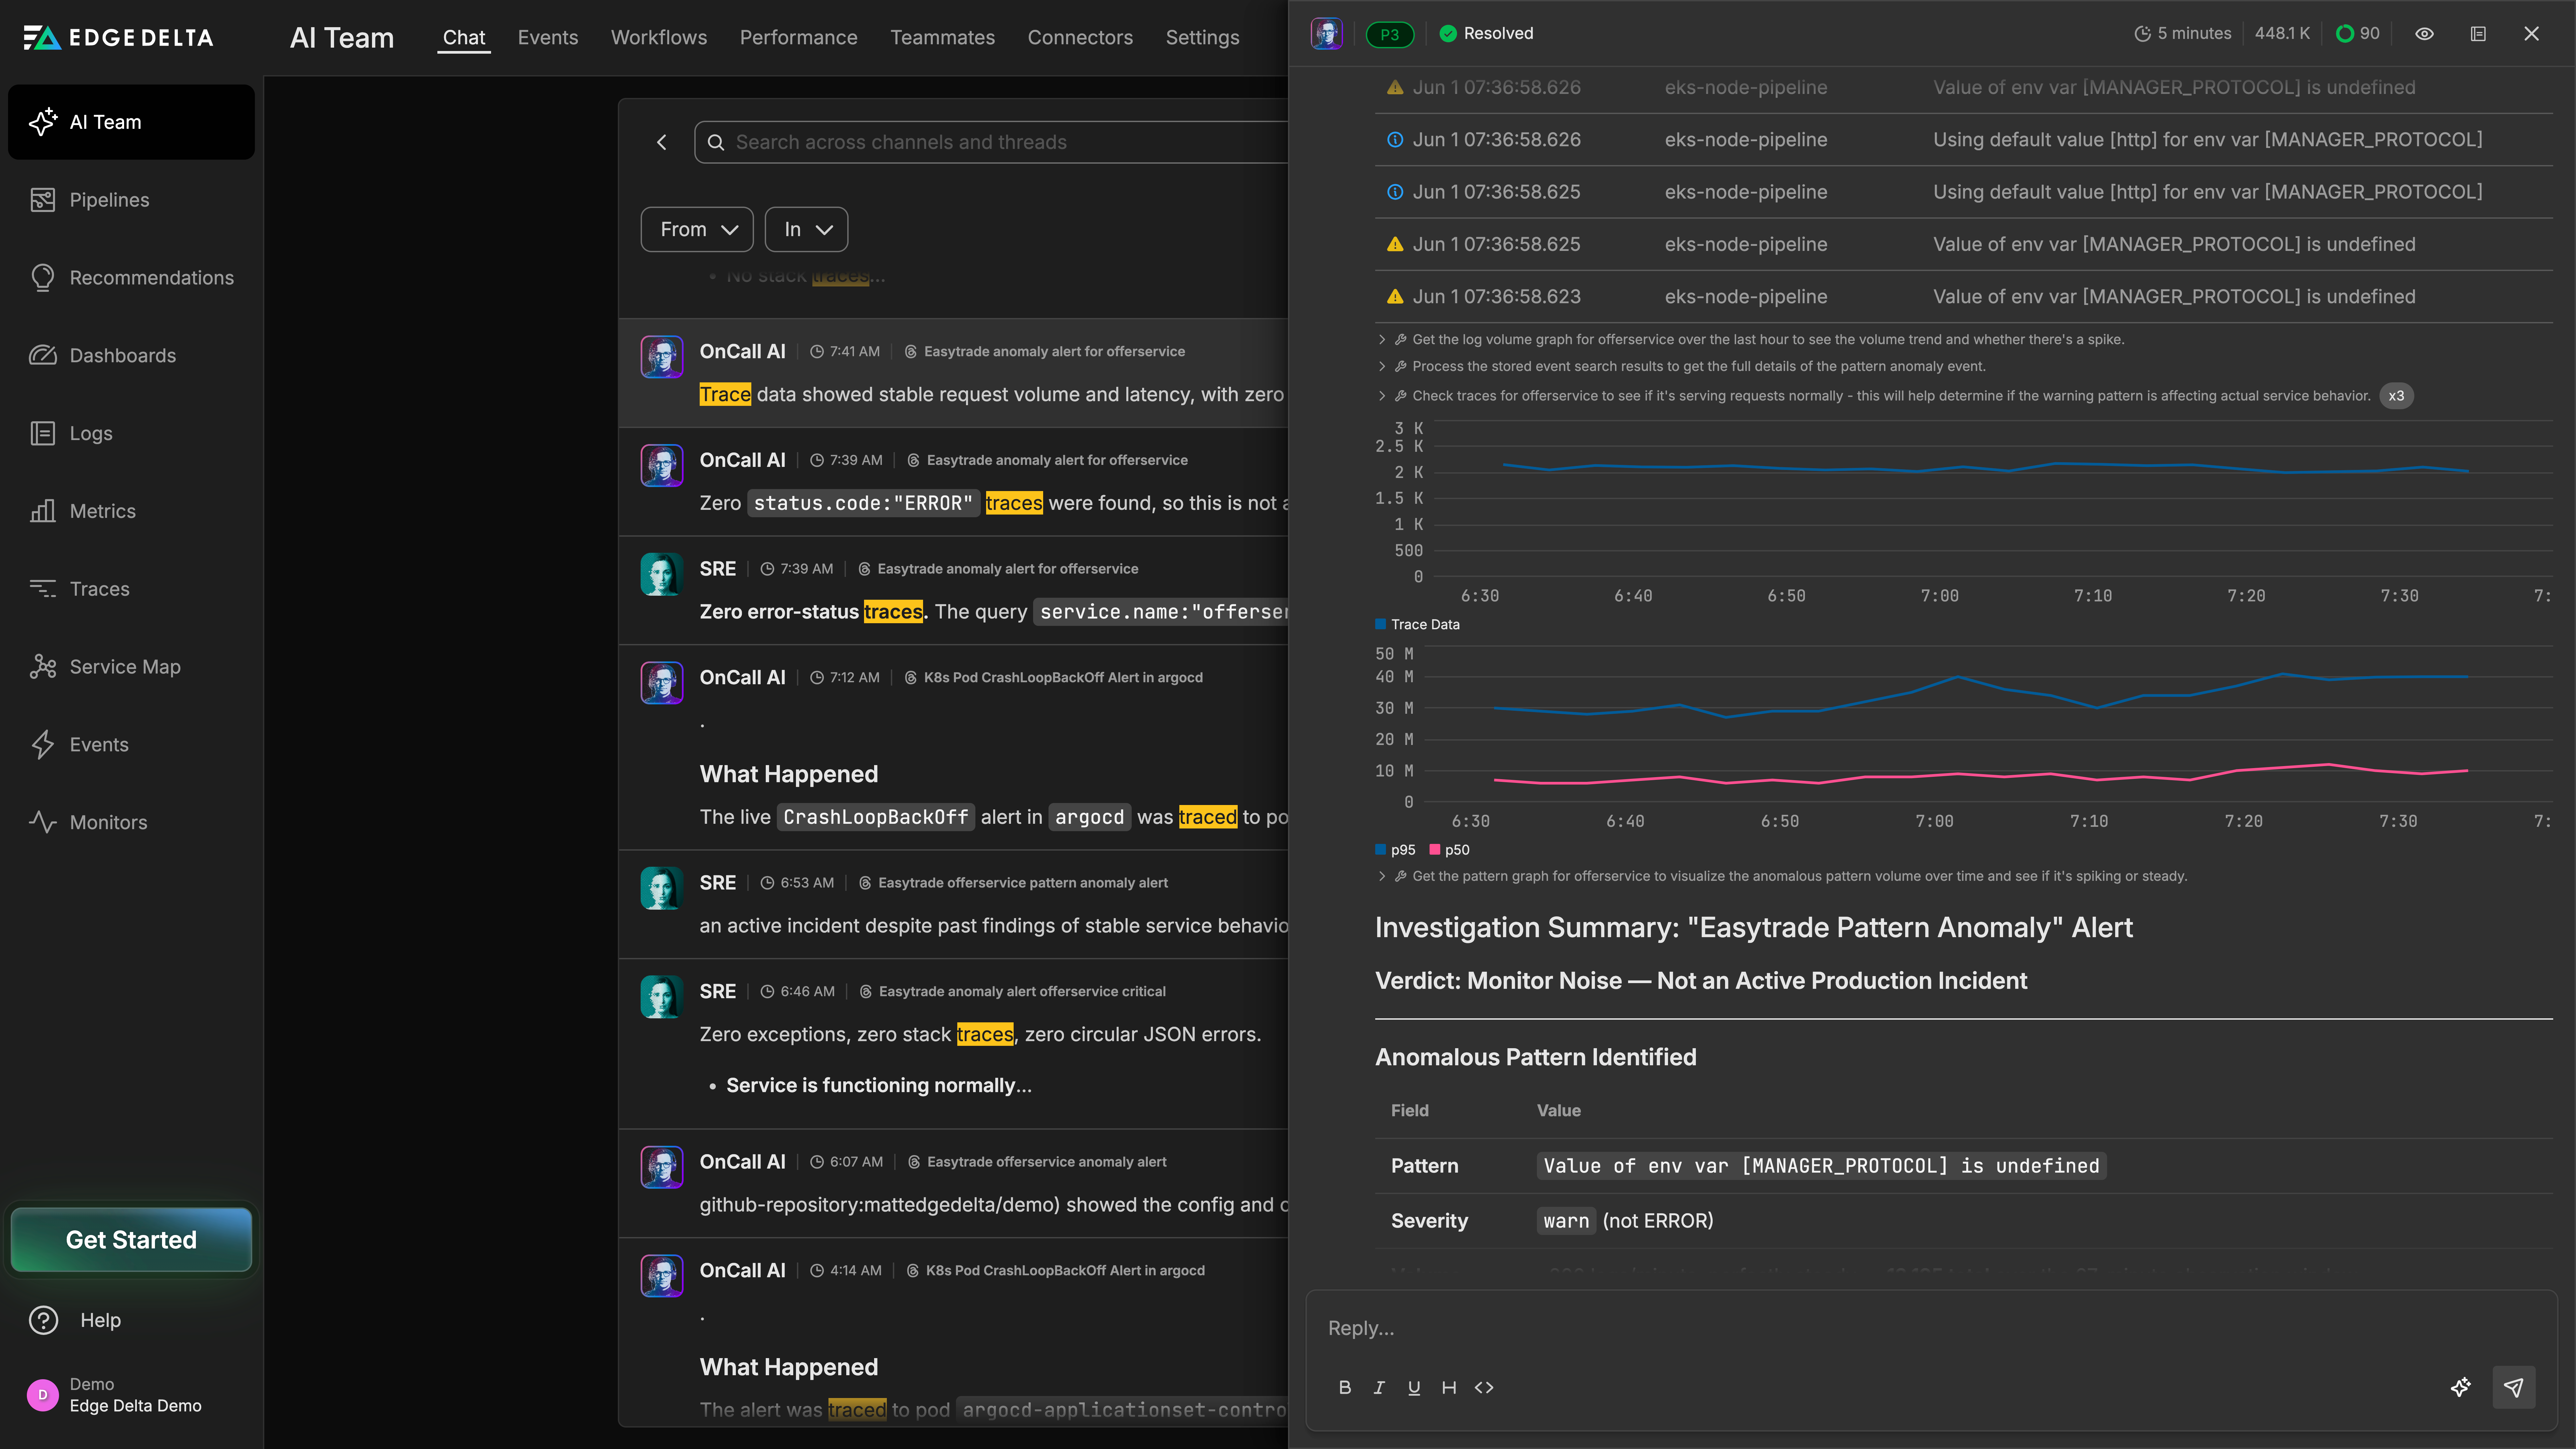Open Traces in the sidebar
2576x1449 pixels.
[131, 589]
